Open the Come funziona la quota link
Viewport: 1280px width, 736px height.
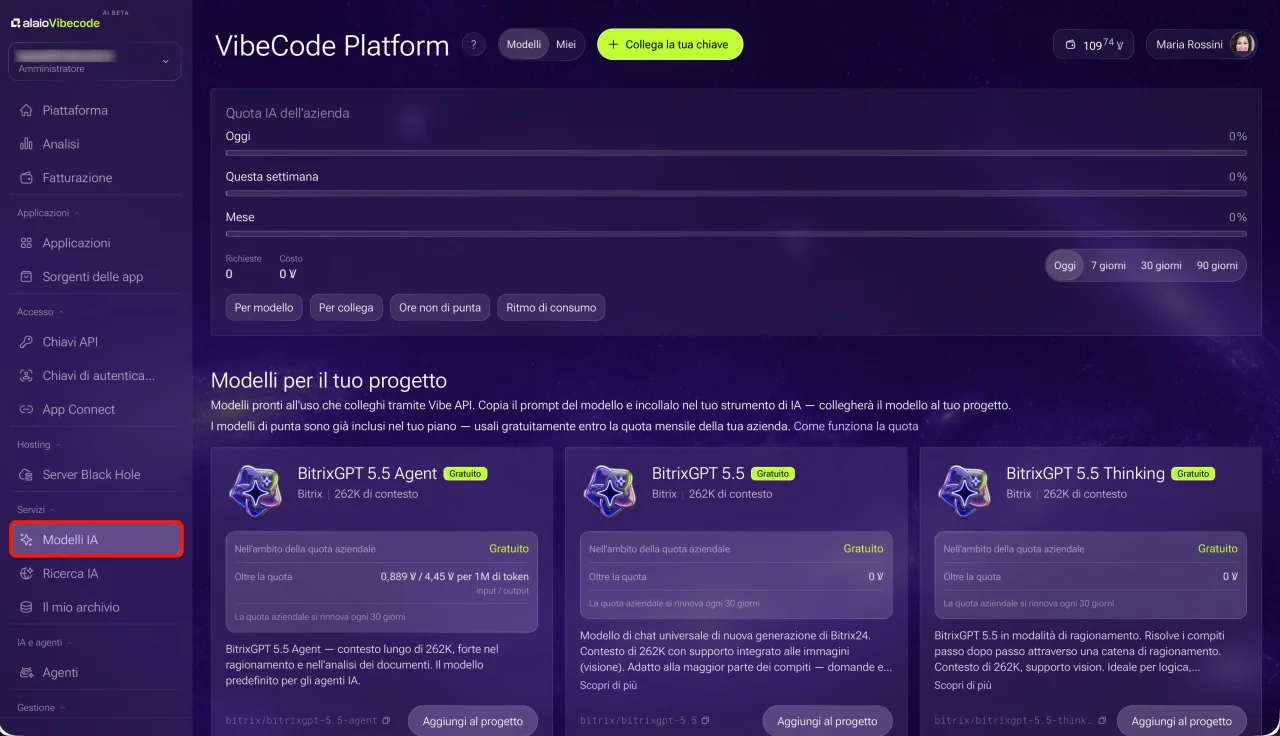click(855, 426)
